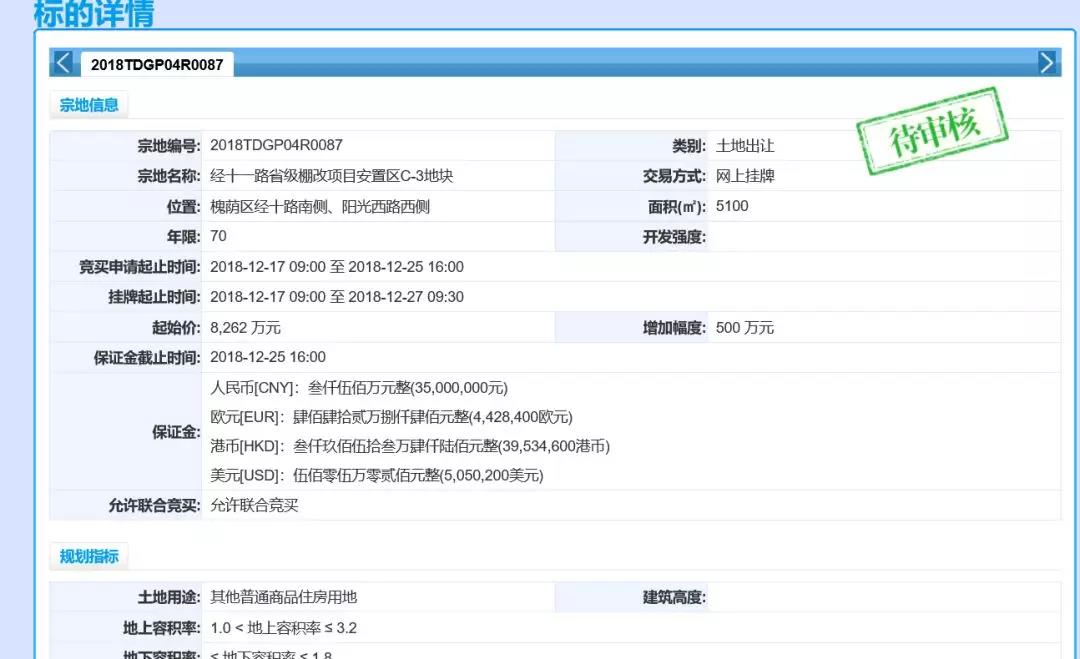The width and height of the screenshot is (1080, 659).
Task: Open the 宗地信息 section tab
Action: pos(89,105)
